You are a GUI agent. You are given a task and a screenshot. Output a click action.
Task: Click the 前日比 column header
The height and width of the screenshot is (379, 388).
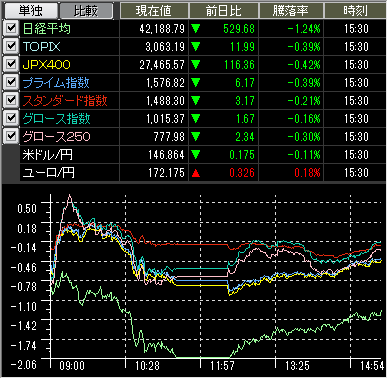point(224,11)
